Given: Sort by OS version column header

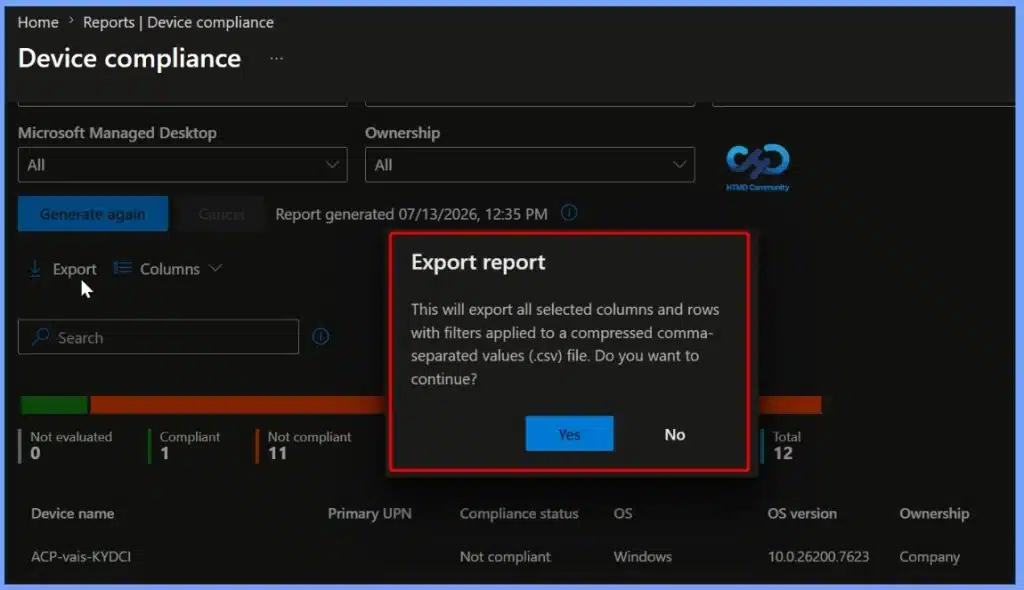Looking at the screenshot, I should point(802,514).
